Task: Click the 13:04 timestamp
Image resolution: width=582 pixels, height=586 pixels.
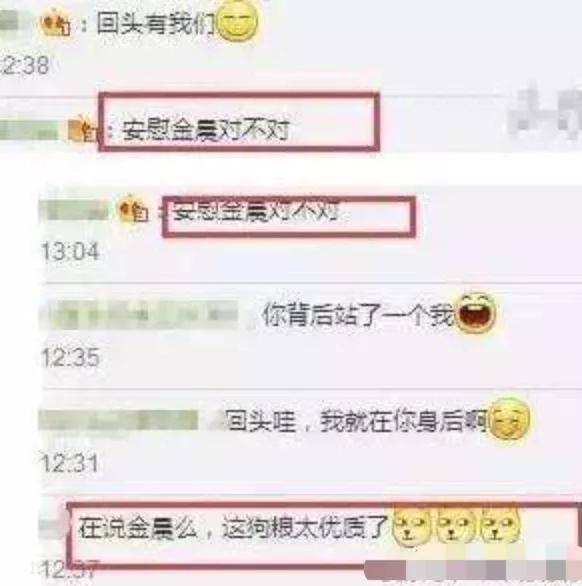Action: (70, 251)
